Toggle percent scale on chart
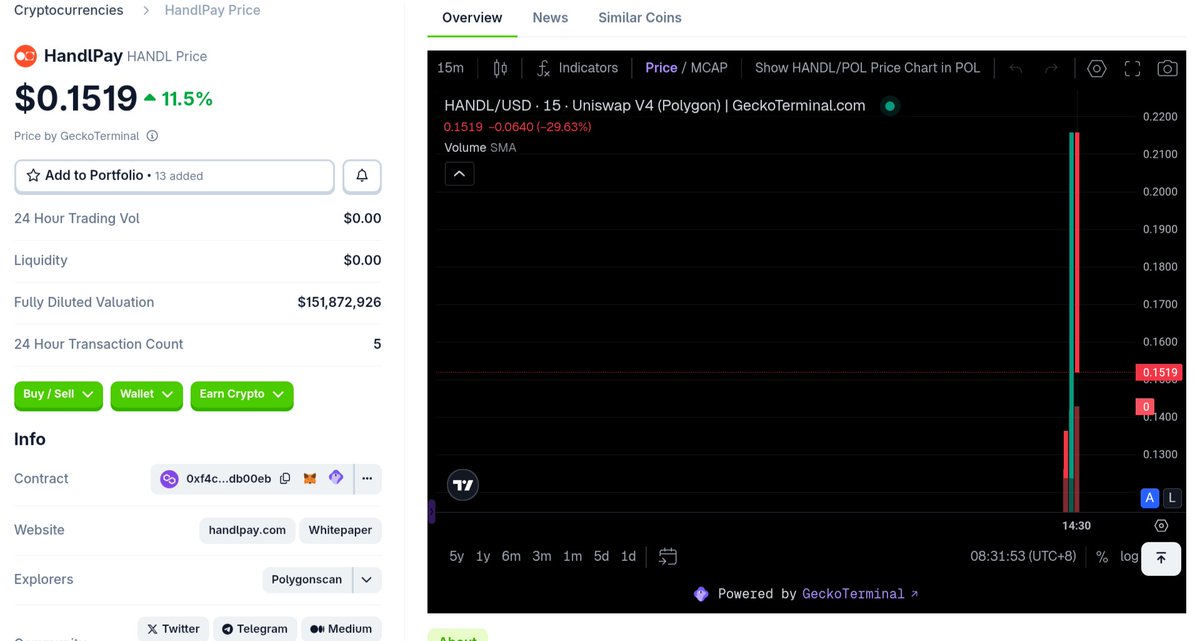The image size is (1200, 641). click(x=1102, y=557)
